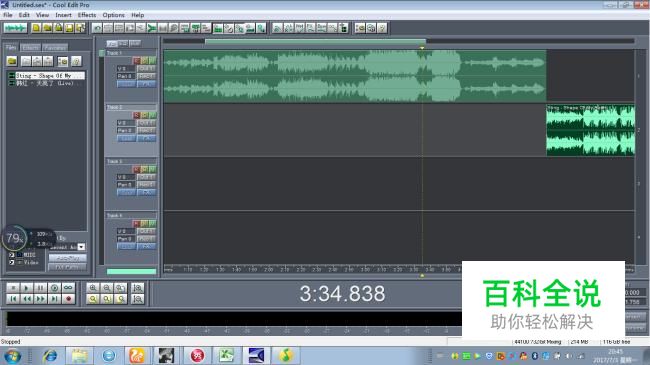Viewport: 650px width, 365px height.
Task: Click Play to End circled play button
Action: [x=54, y=287]
